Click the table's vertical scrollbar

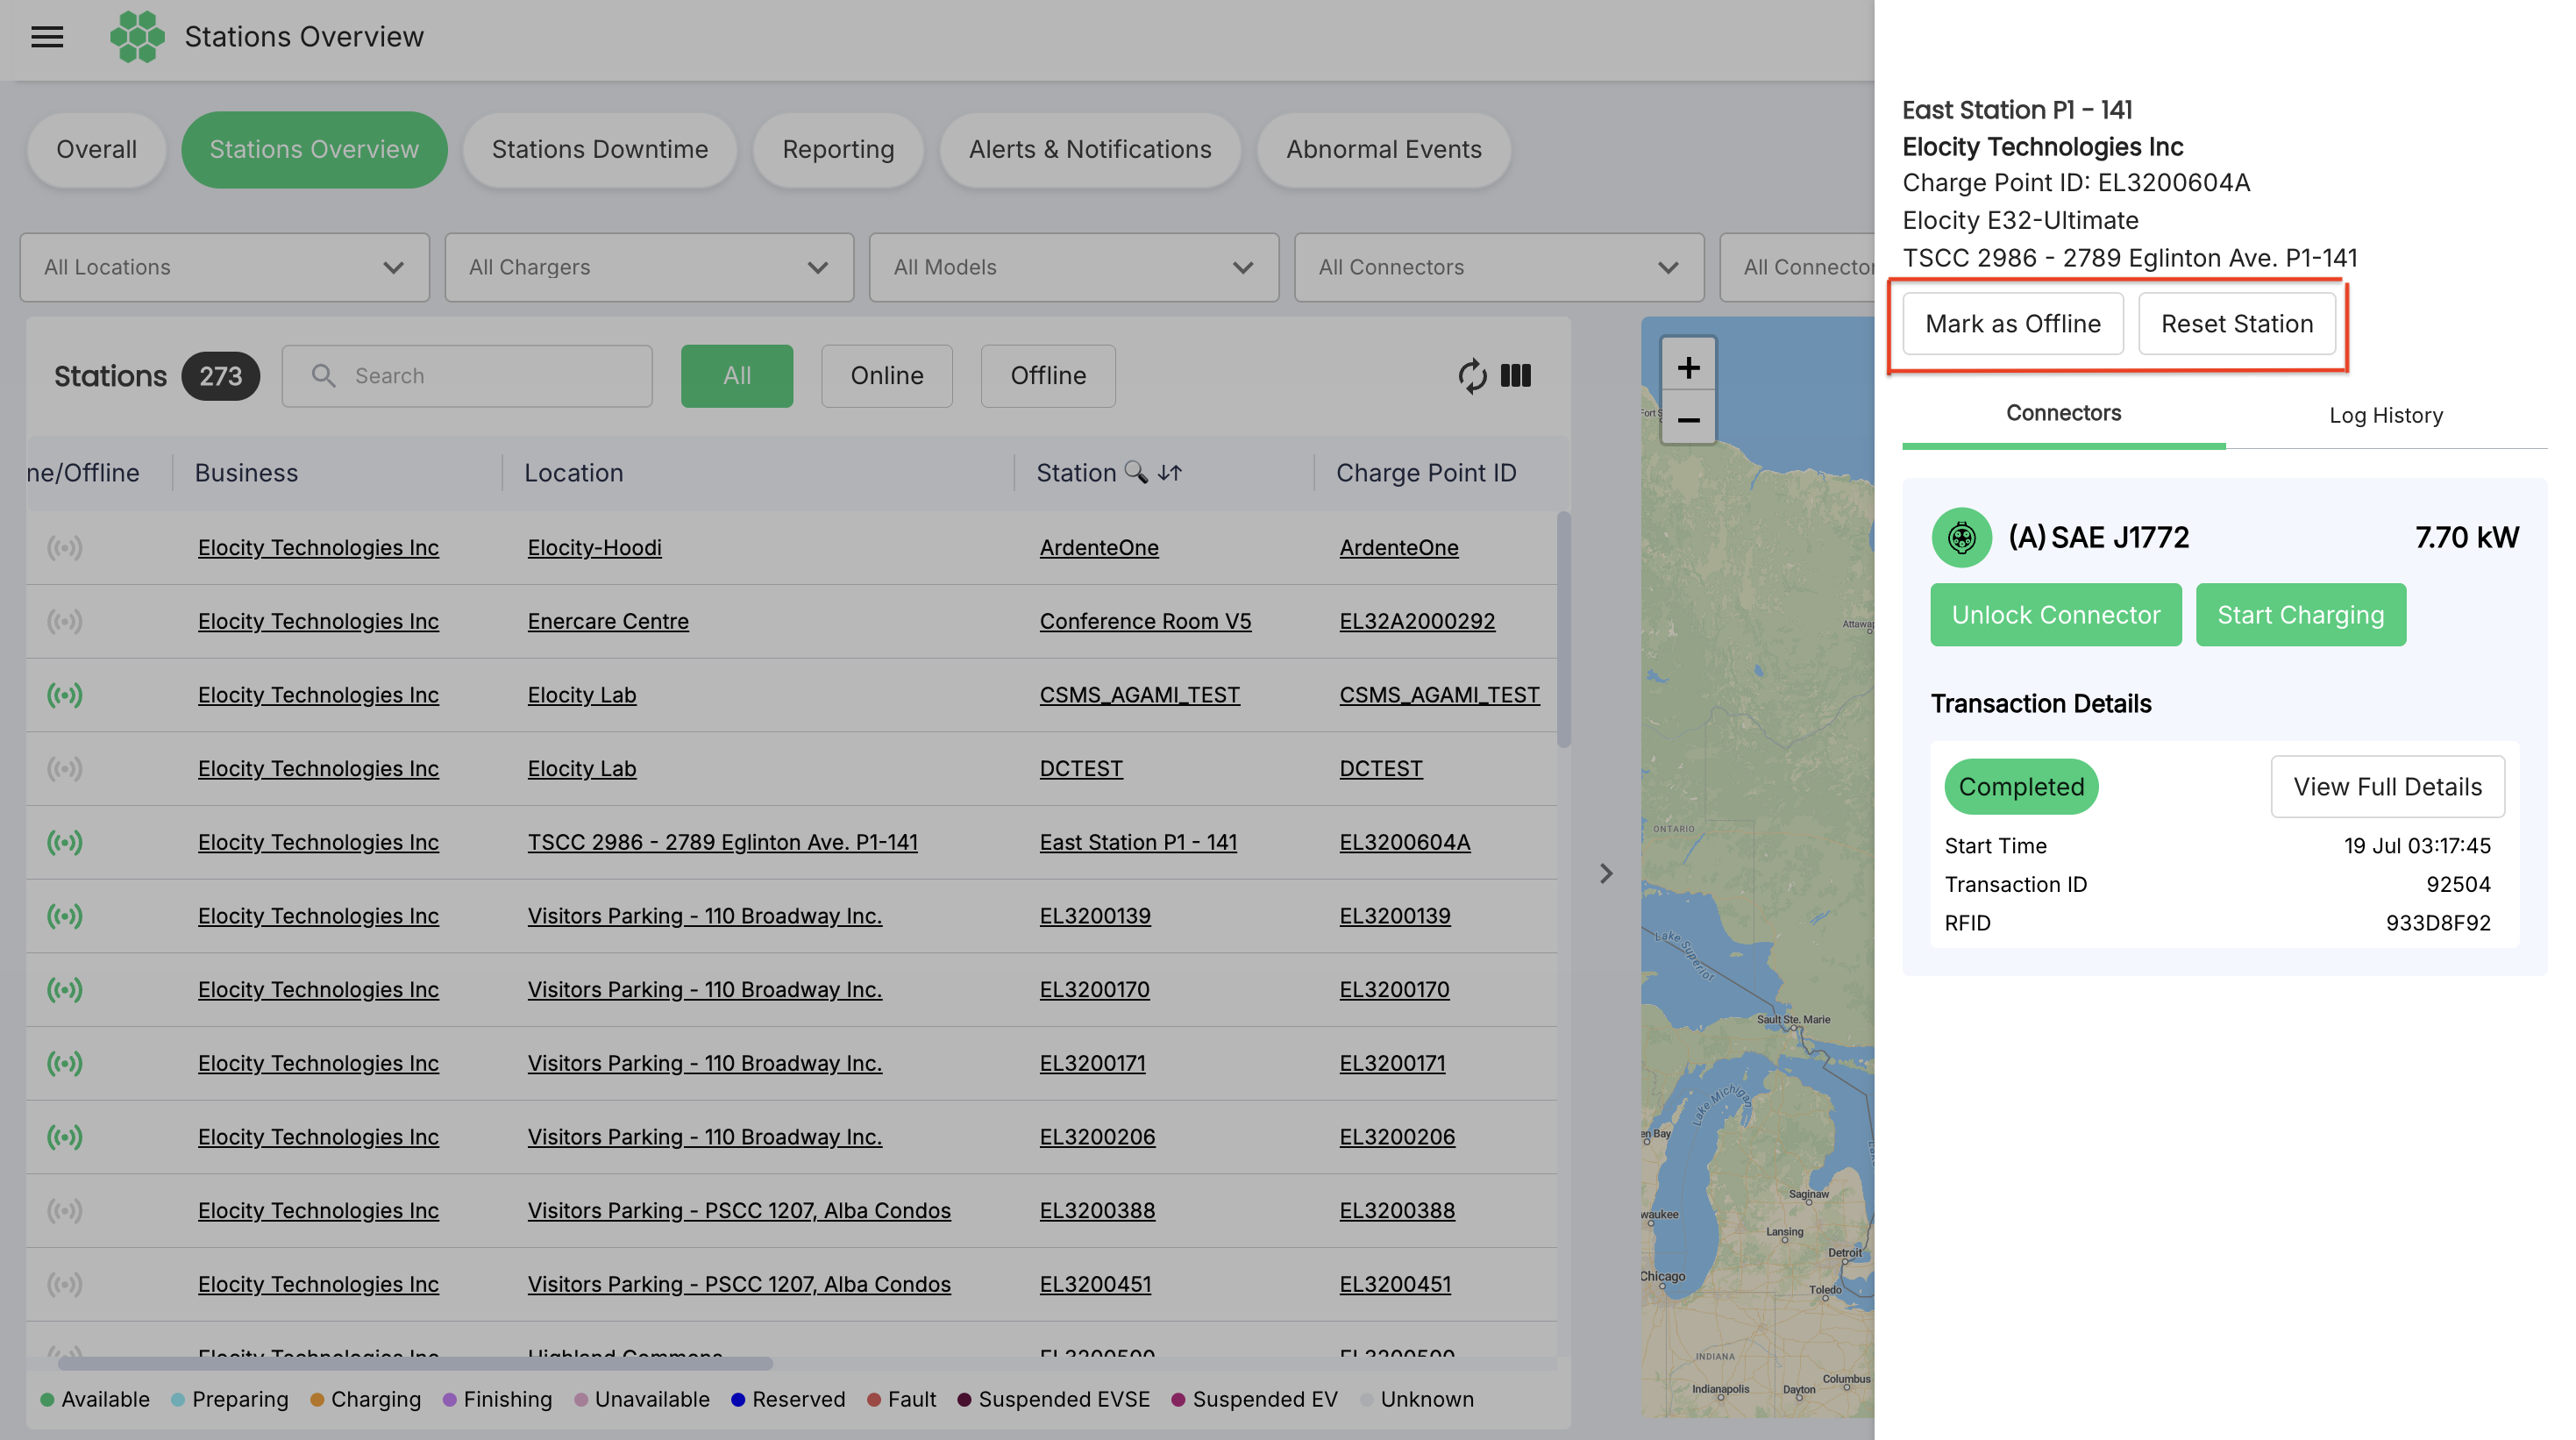pos(1564,630)
